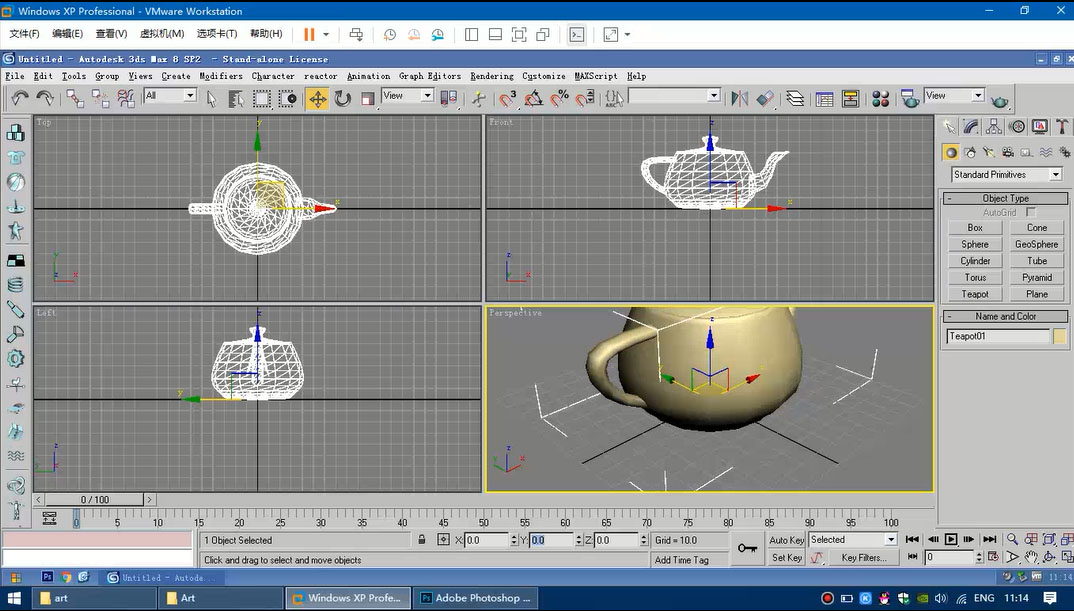Activate the Unlink Selection tool
The width and height of the screenshot is (1074, 611).
[x=101, y=99]
